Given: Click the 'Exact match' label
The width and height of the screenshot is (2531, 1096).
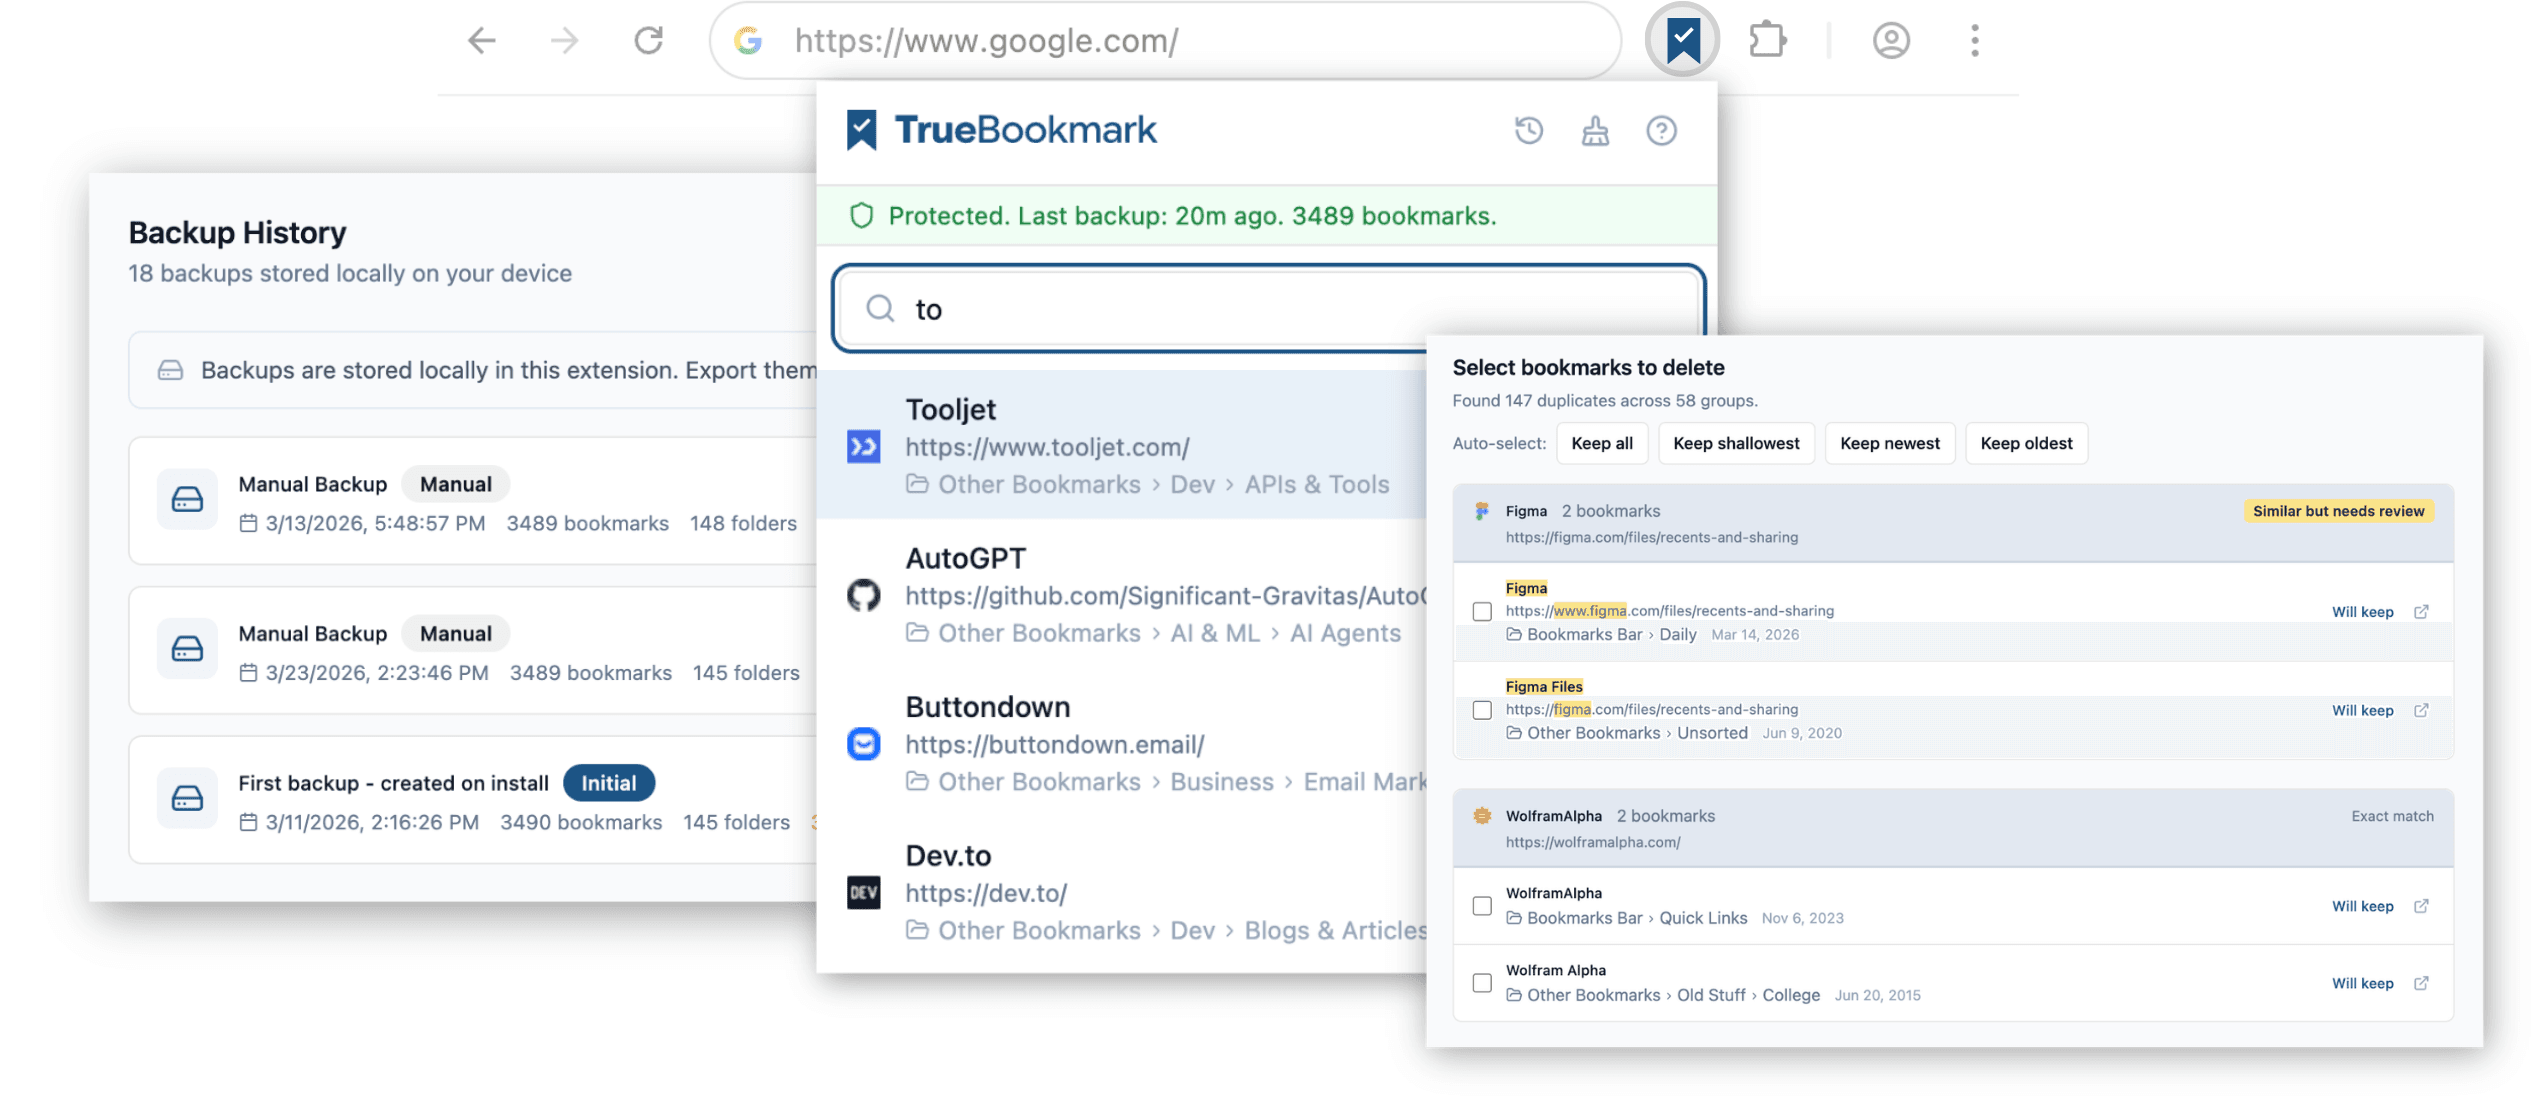Looking at the screenshot, I should pyautogui.click(x=2392, y=816).
